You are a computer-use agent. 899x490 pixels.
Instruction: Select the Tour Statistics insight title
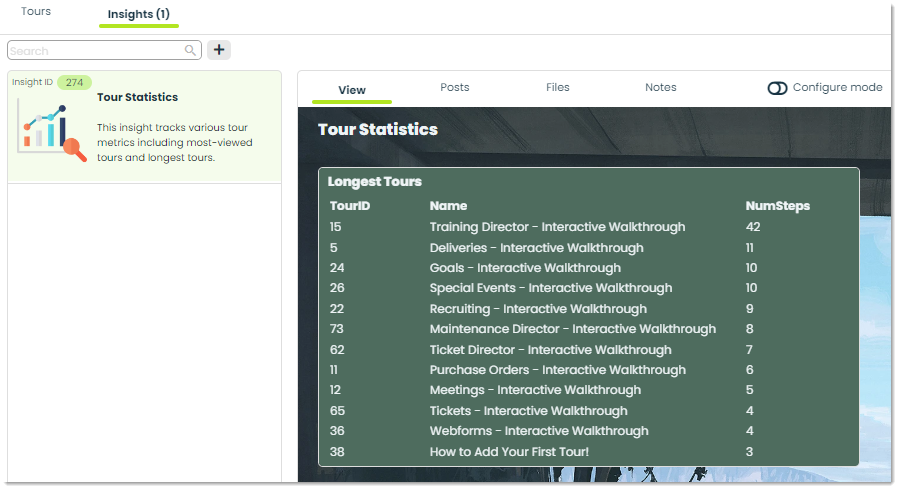pyautogui.click(x=138, y=97)
